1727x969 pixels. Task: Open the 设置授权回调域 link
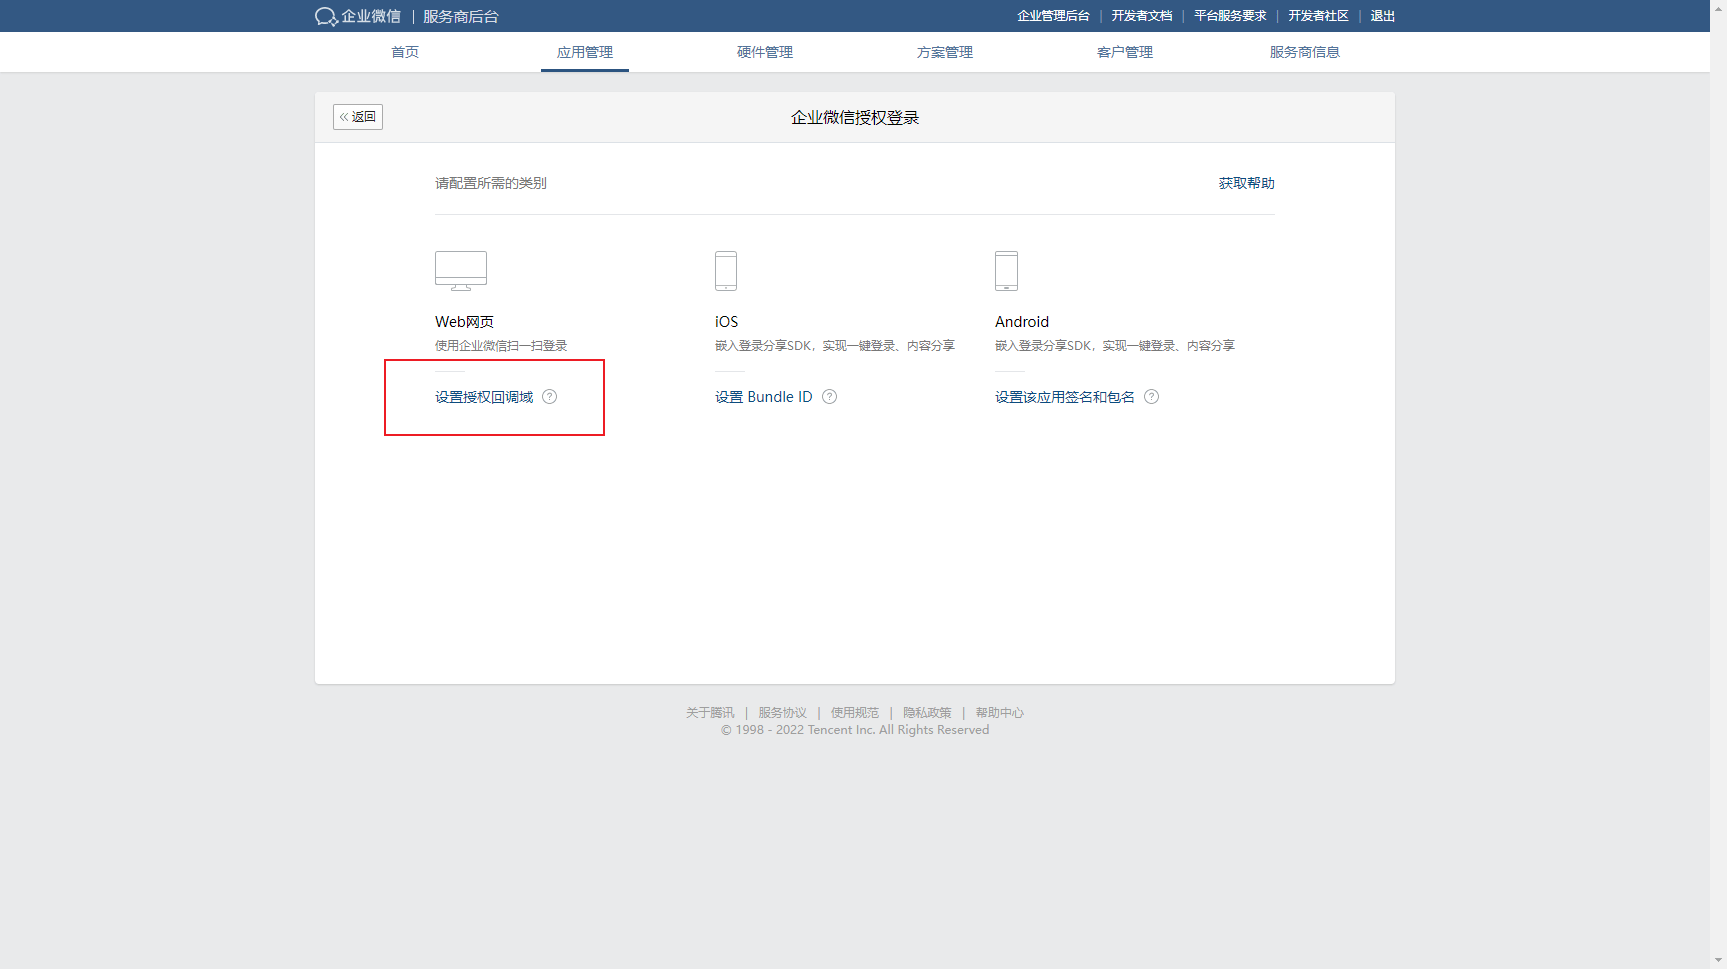click(484, 397)
